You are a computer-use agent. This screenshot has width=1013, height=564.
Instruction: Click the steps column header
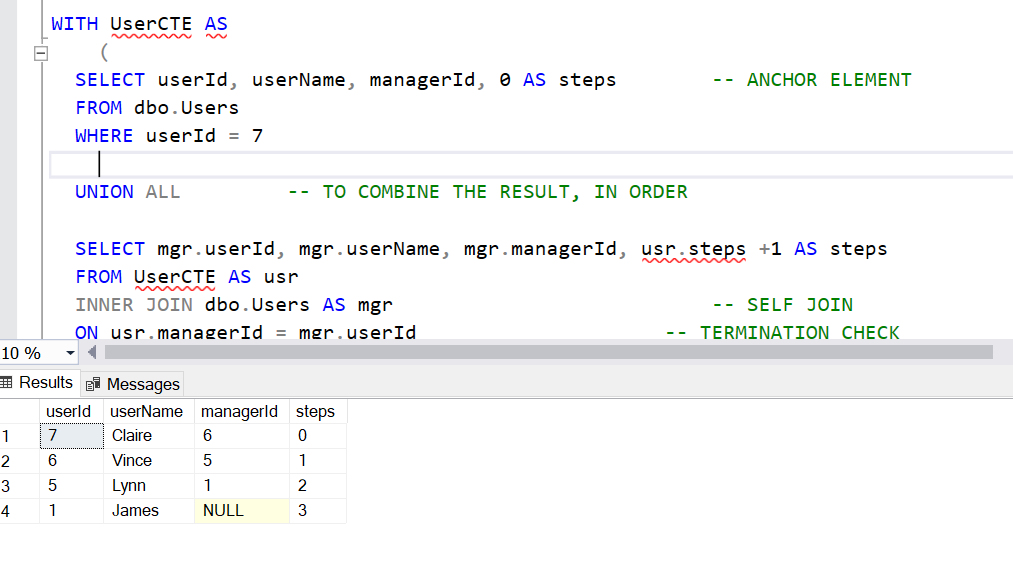pos(315,411)
